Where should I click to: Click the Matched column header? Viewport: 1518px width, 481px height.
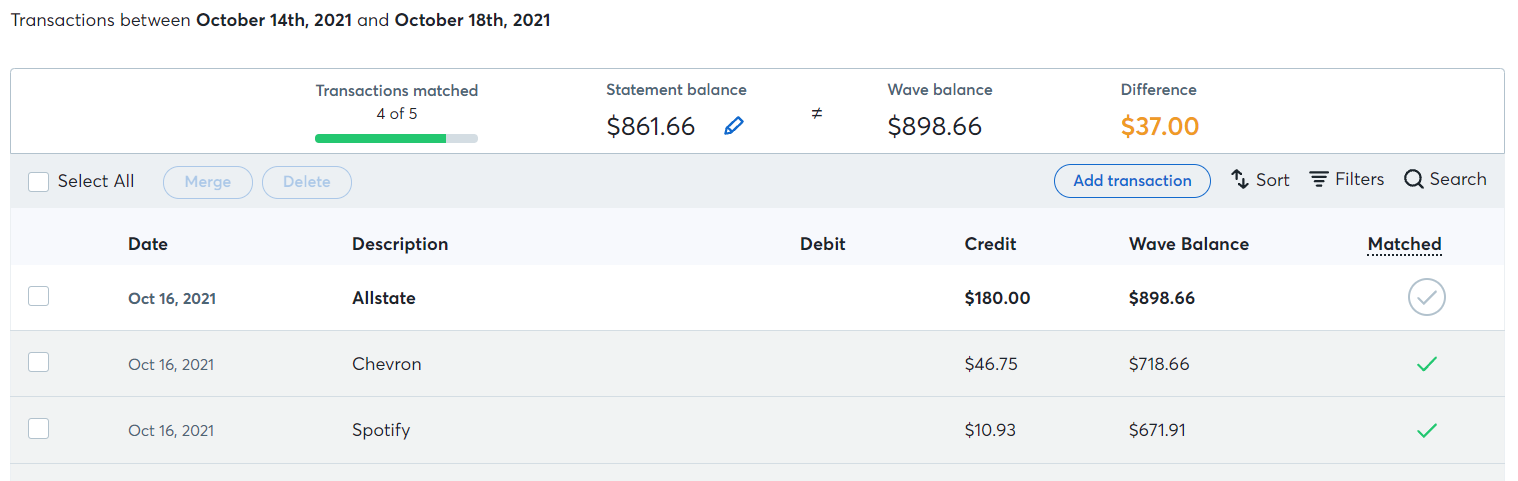click(x=1404, y=244)
